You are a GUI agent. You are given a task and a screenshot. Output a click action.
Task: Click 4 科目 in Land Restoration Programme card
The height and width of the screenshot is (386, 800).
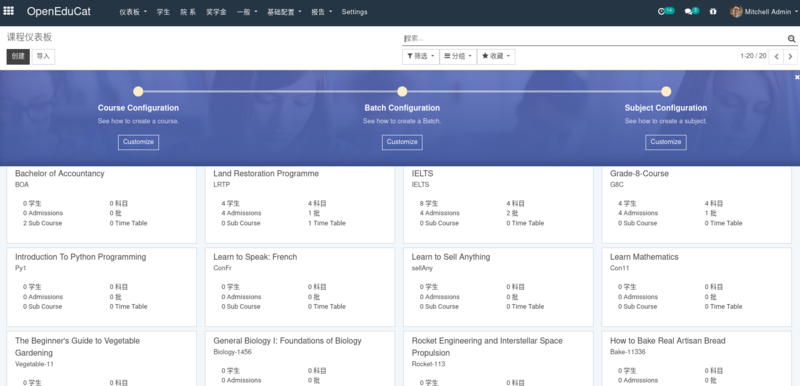[317, 203]
